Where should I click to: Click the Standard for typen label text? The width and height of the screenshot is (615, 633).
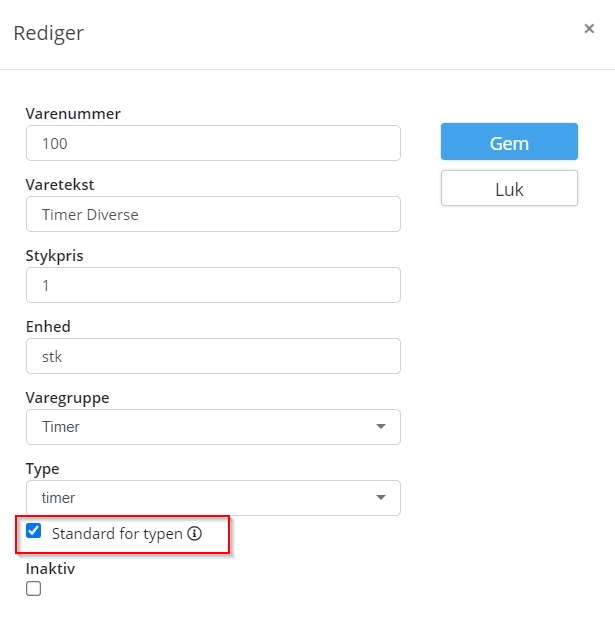tap(117, 534)
